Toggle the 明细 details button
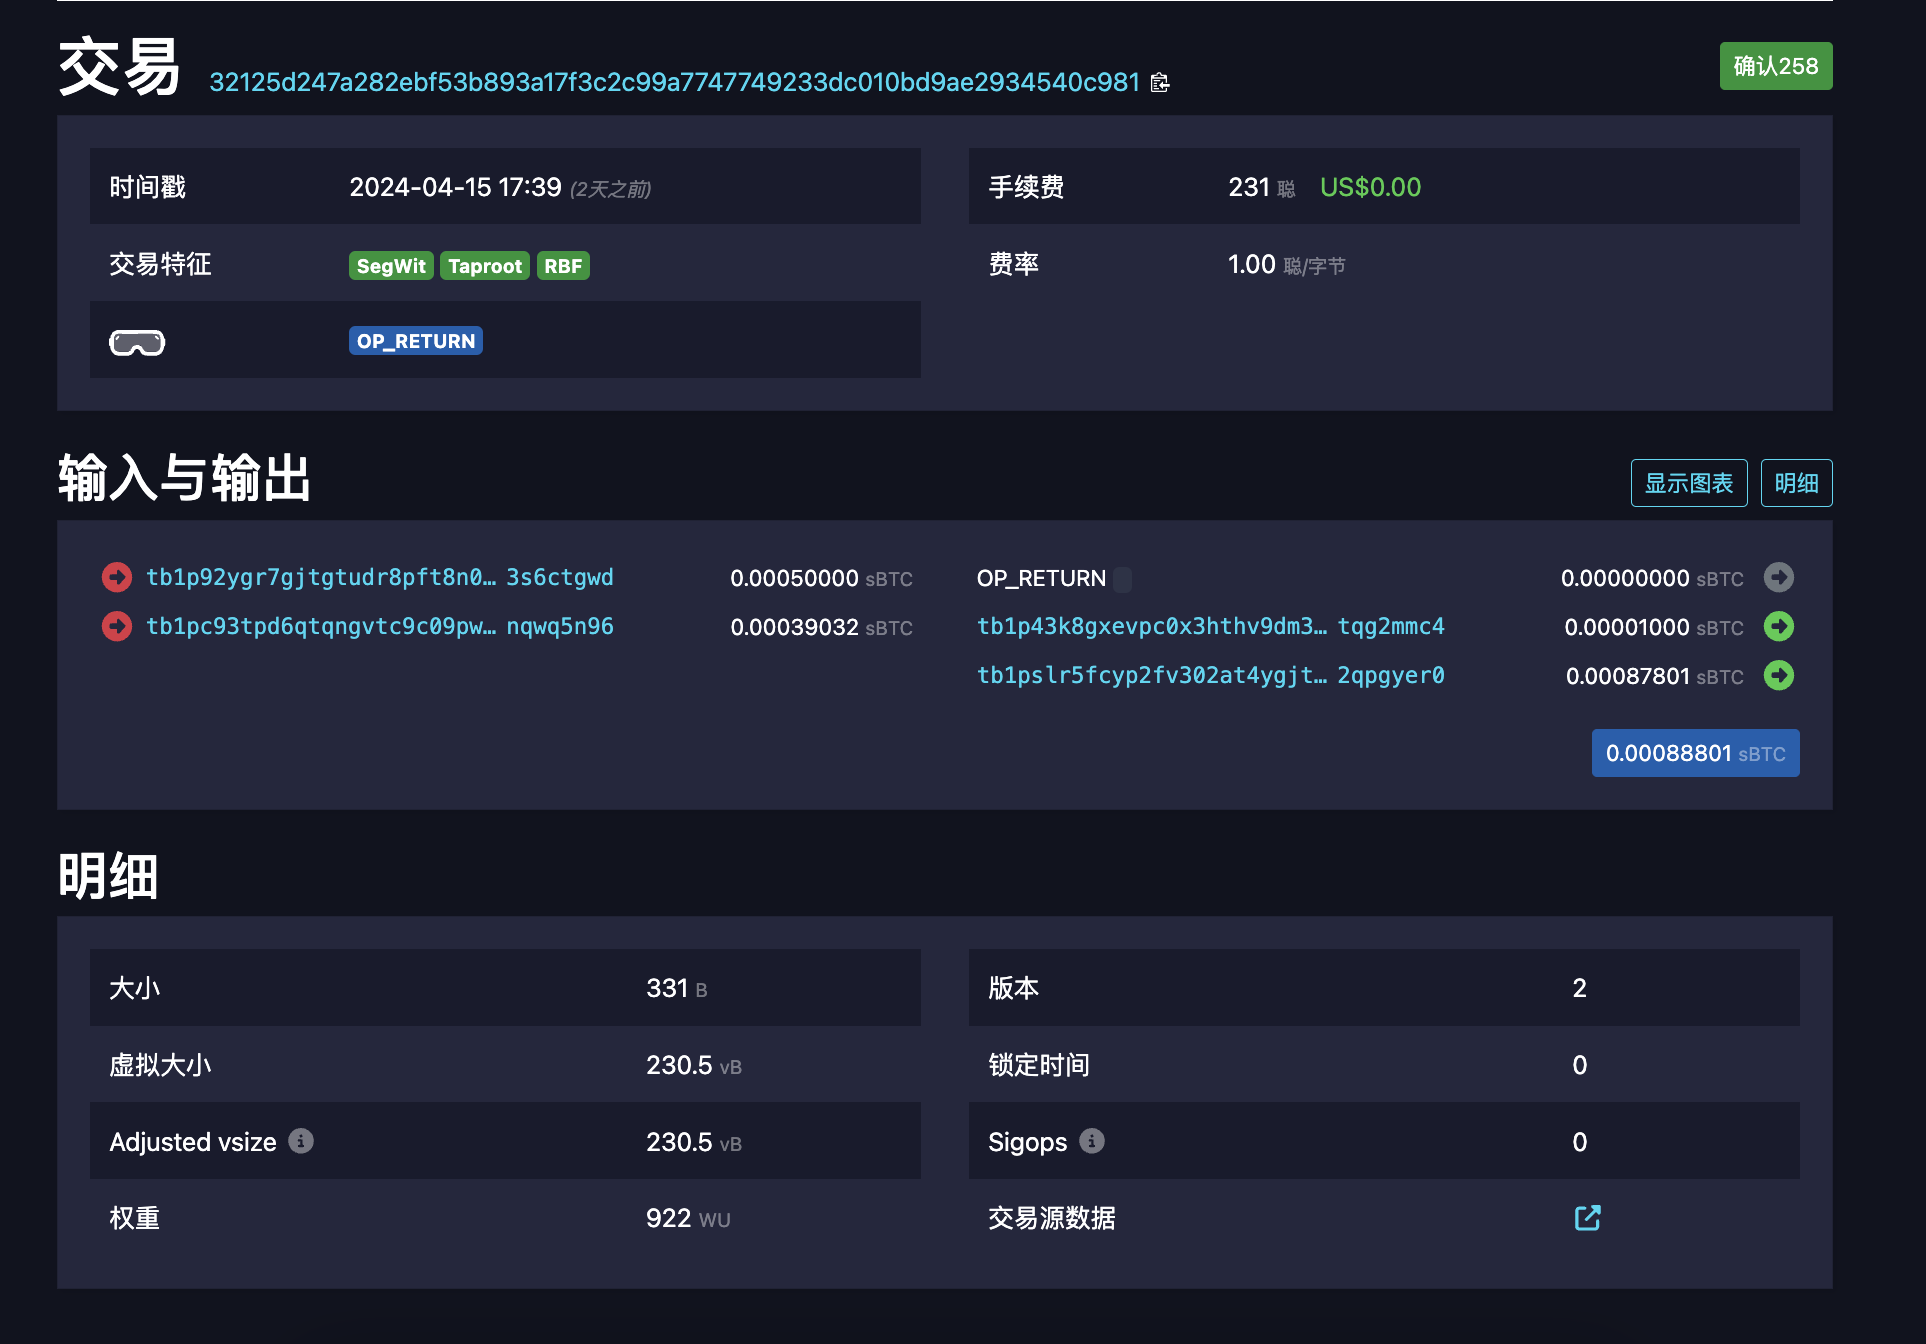 1796,483
